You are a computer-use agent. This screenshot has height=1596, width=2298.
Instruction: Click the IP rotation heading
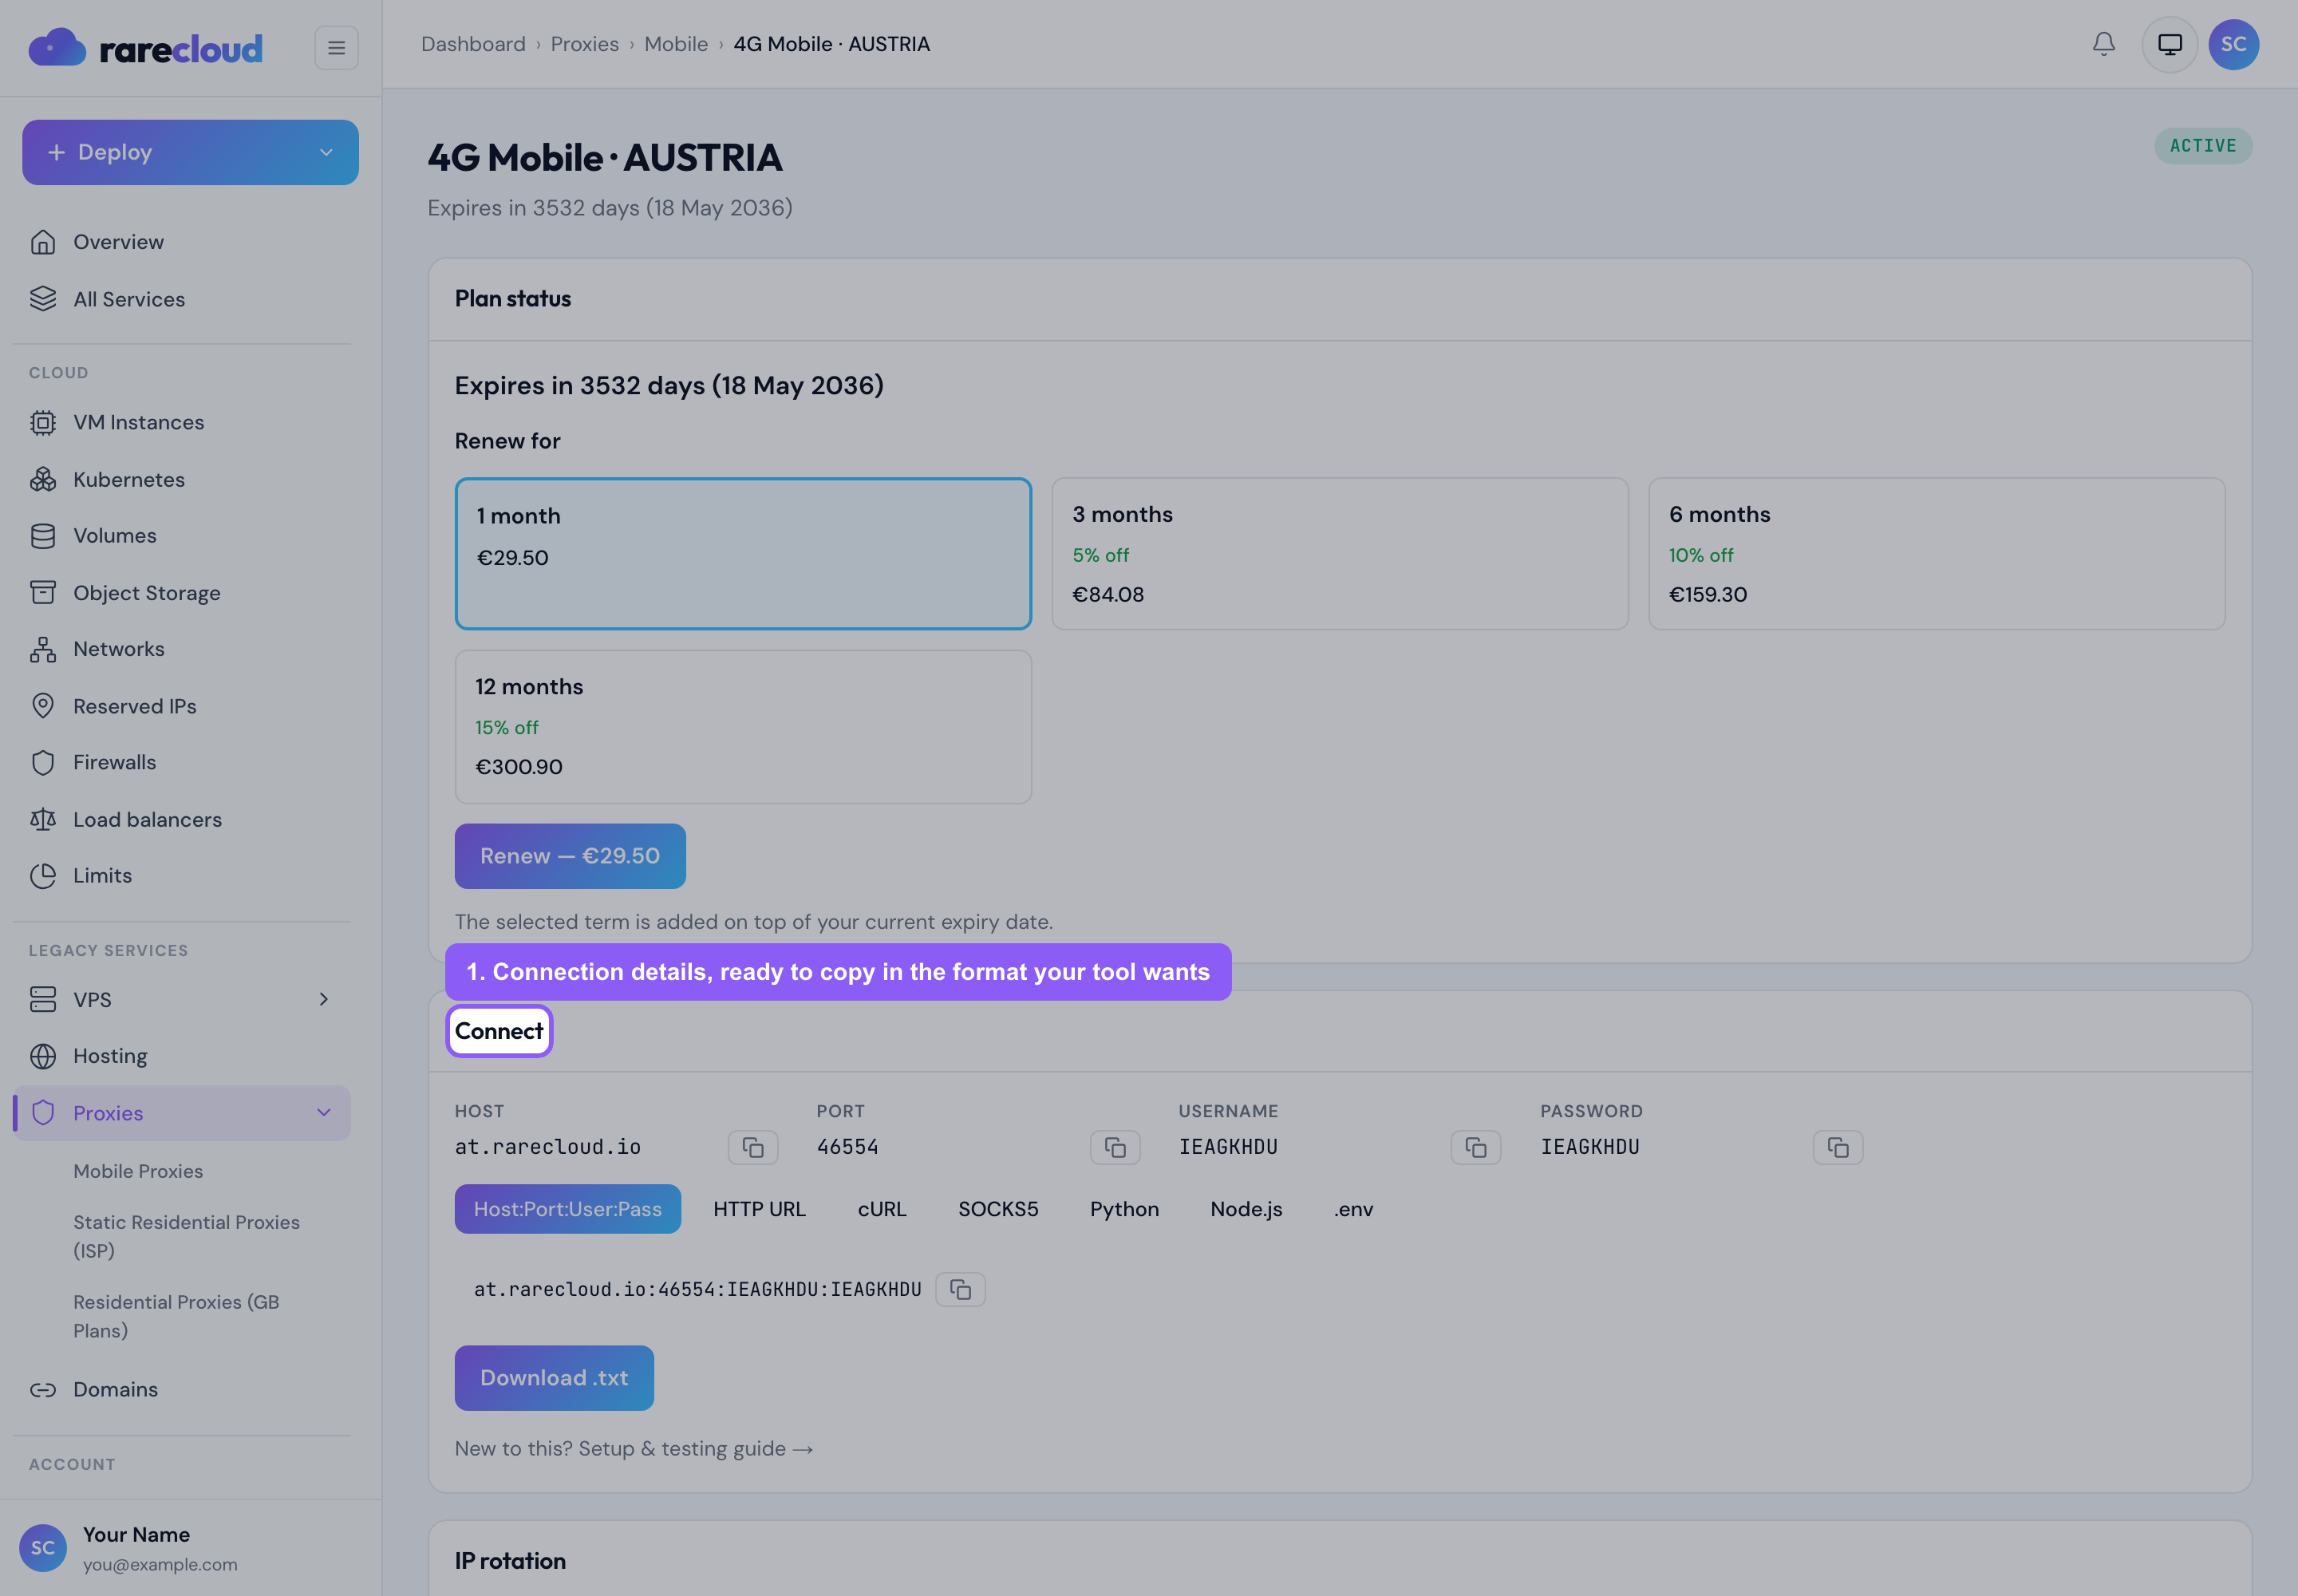510,1561
